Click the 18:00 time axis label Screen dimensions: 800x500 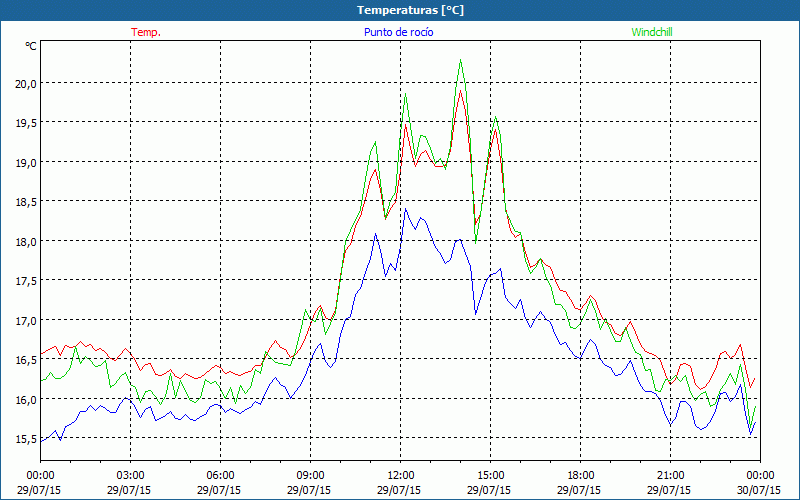tap(581, 476)
